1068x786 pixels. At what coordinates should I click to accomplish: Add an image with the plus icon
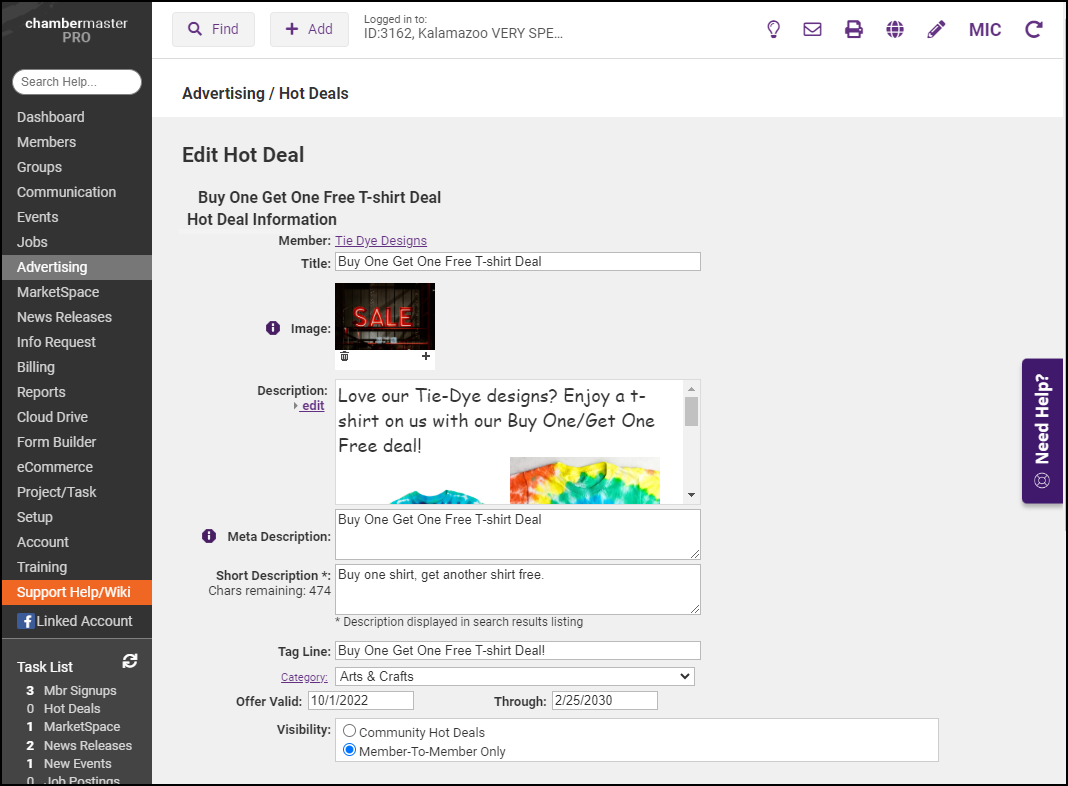tap(425, 356)
